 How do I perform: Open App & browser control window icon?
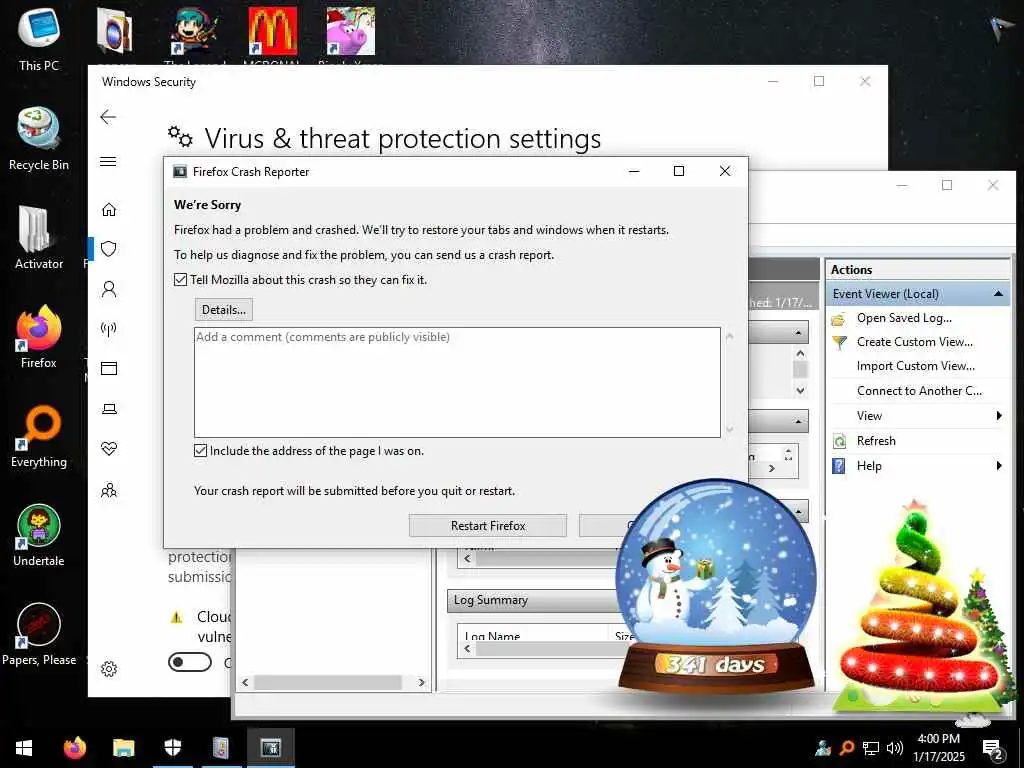pyautogui.click(x=109, y=368)
